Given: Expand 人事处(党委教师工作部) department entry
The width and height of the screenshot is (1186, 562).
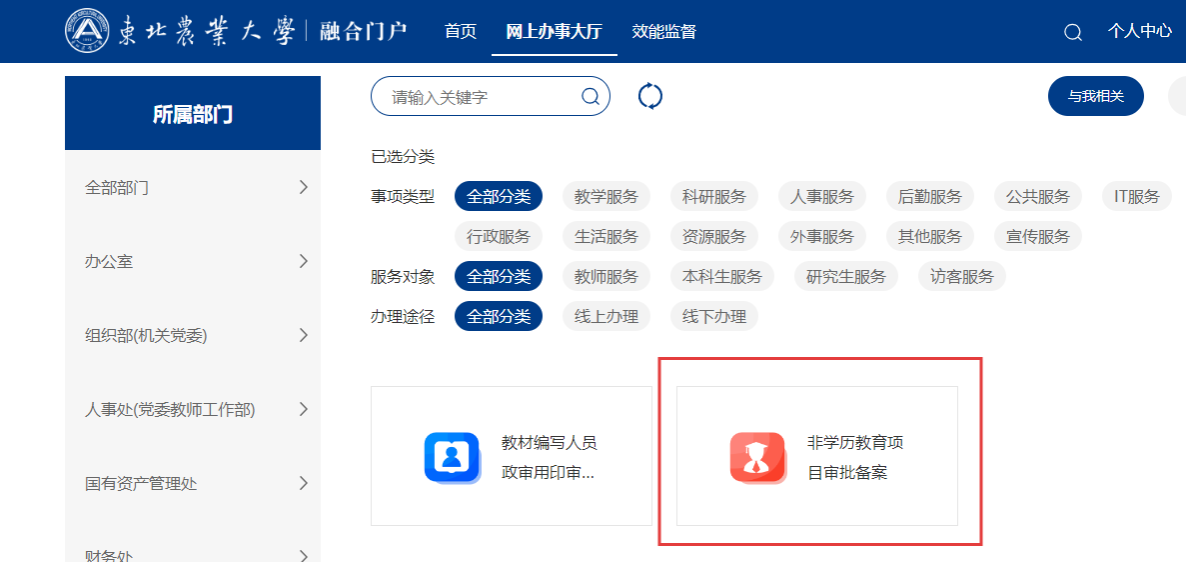Looking at the screenshot, I should (x=192, y=409).
